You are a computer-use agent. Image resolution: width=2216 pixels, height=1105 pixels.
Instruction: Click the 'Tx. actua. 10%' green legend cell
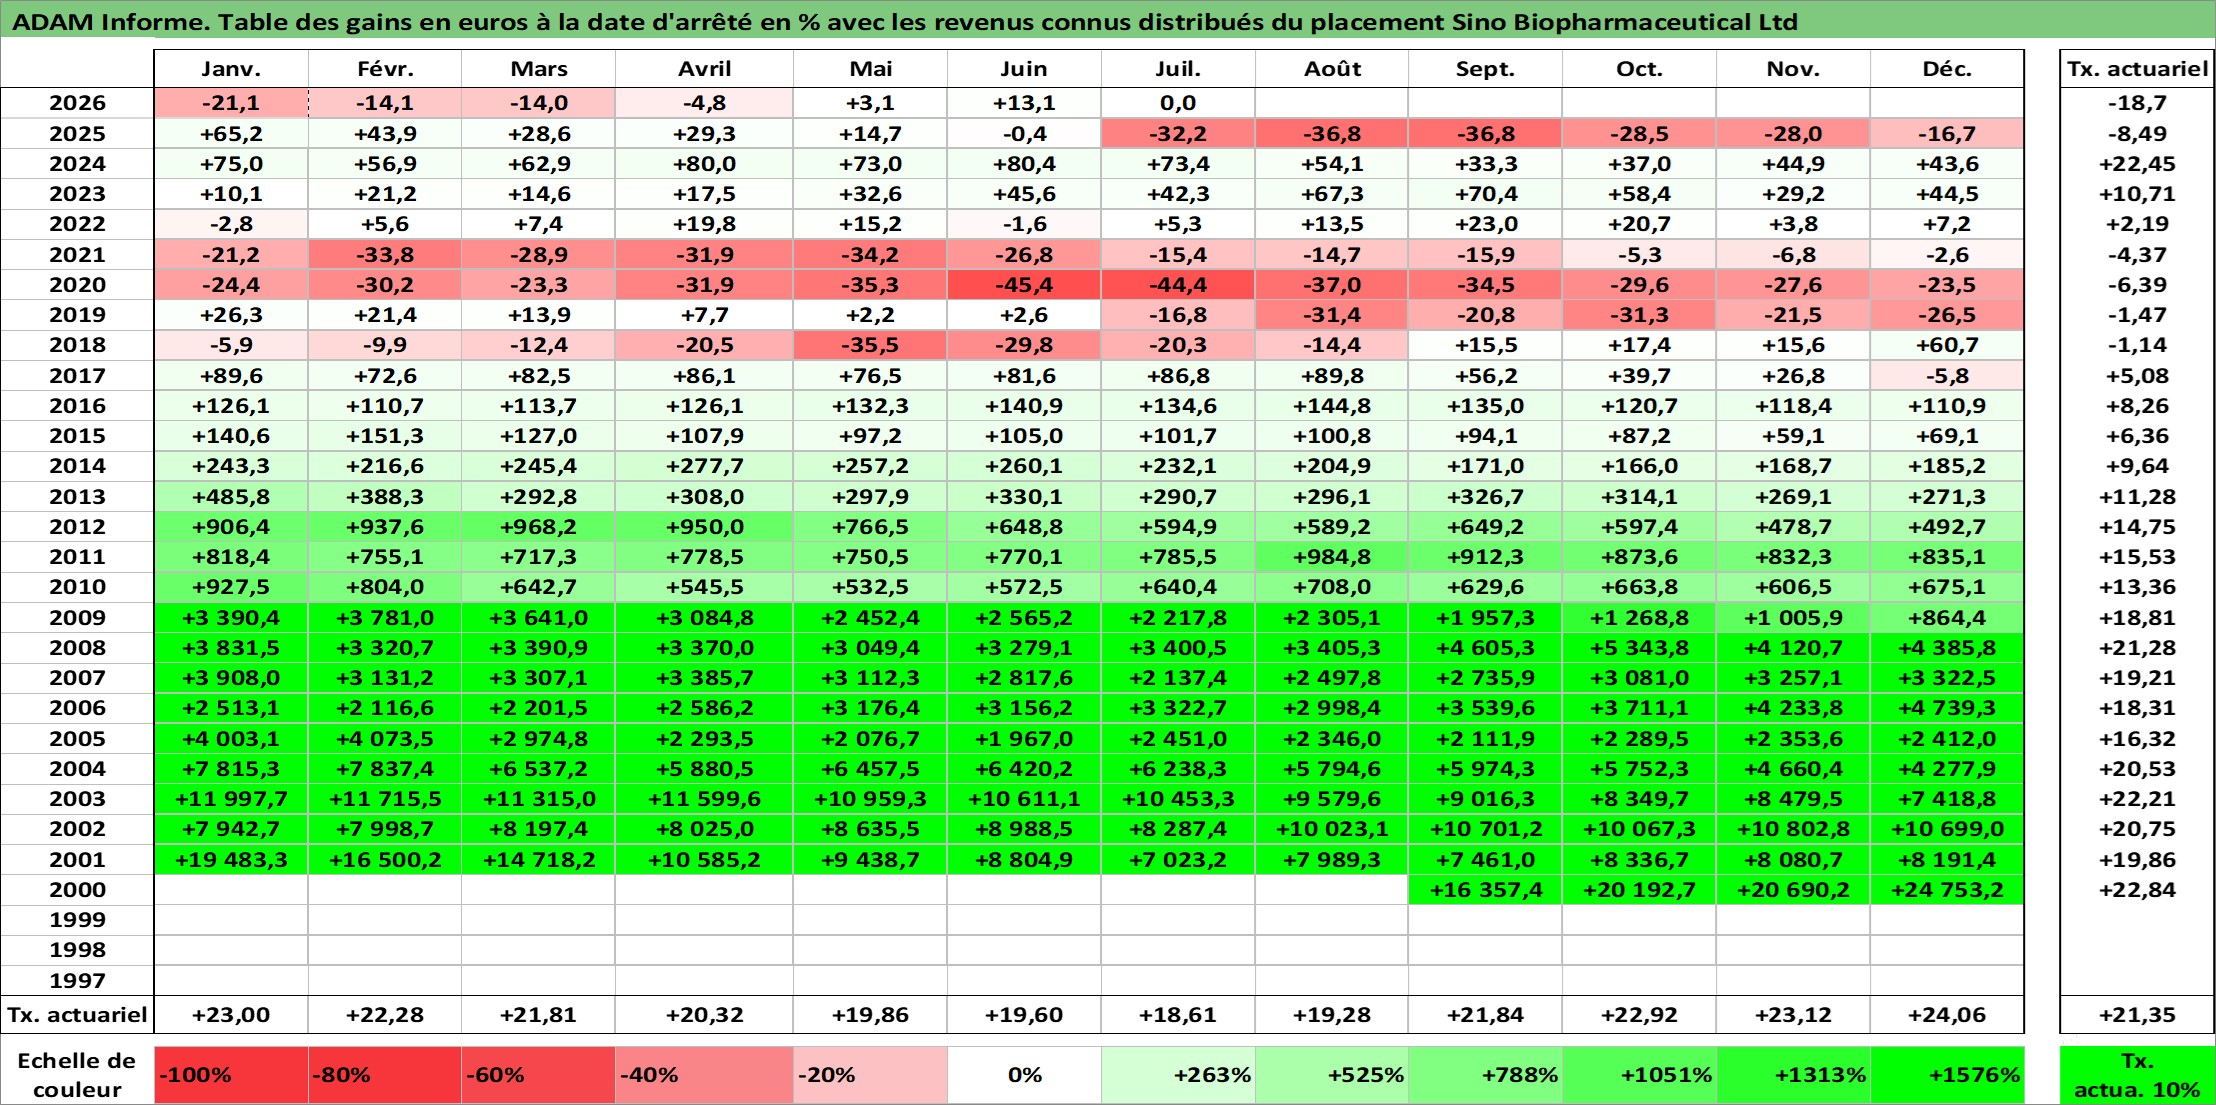click(2137, 1075)
